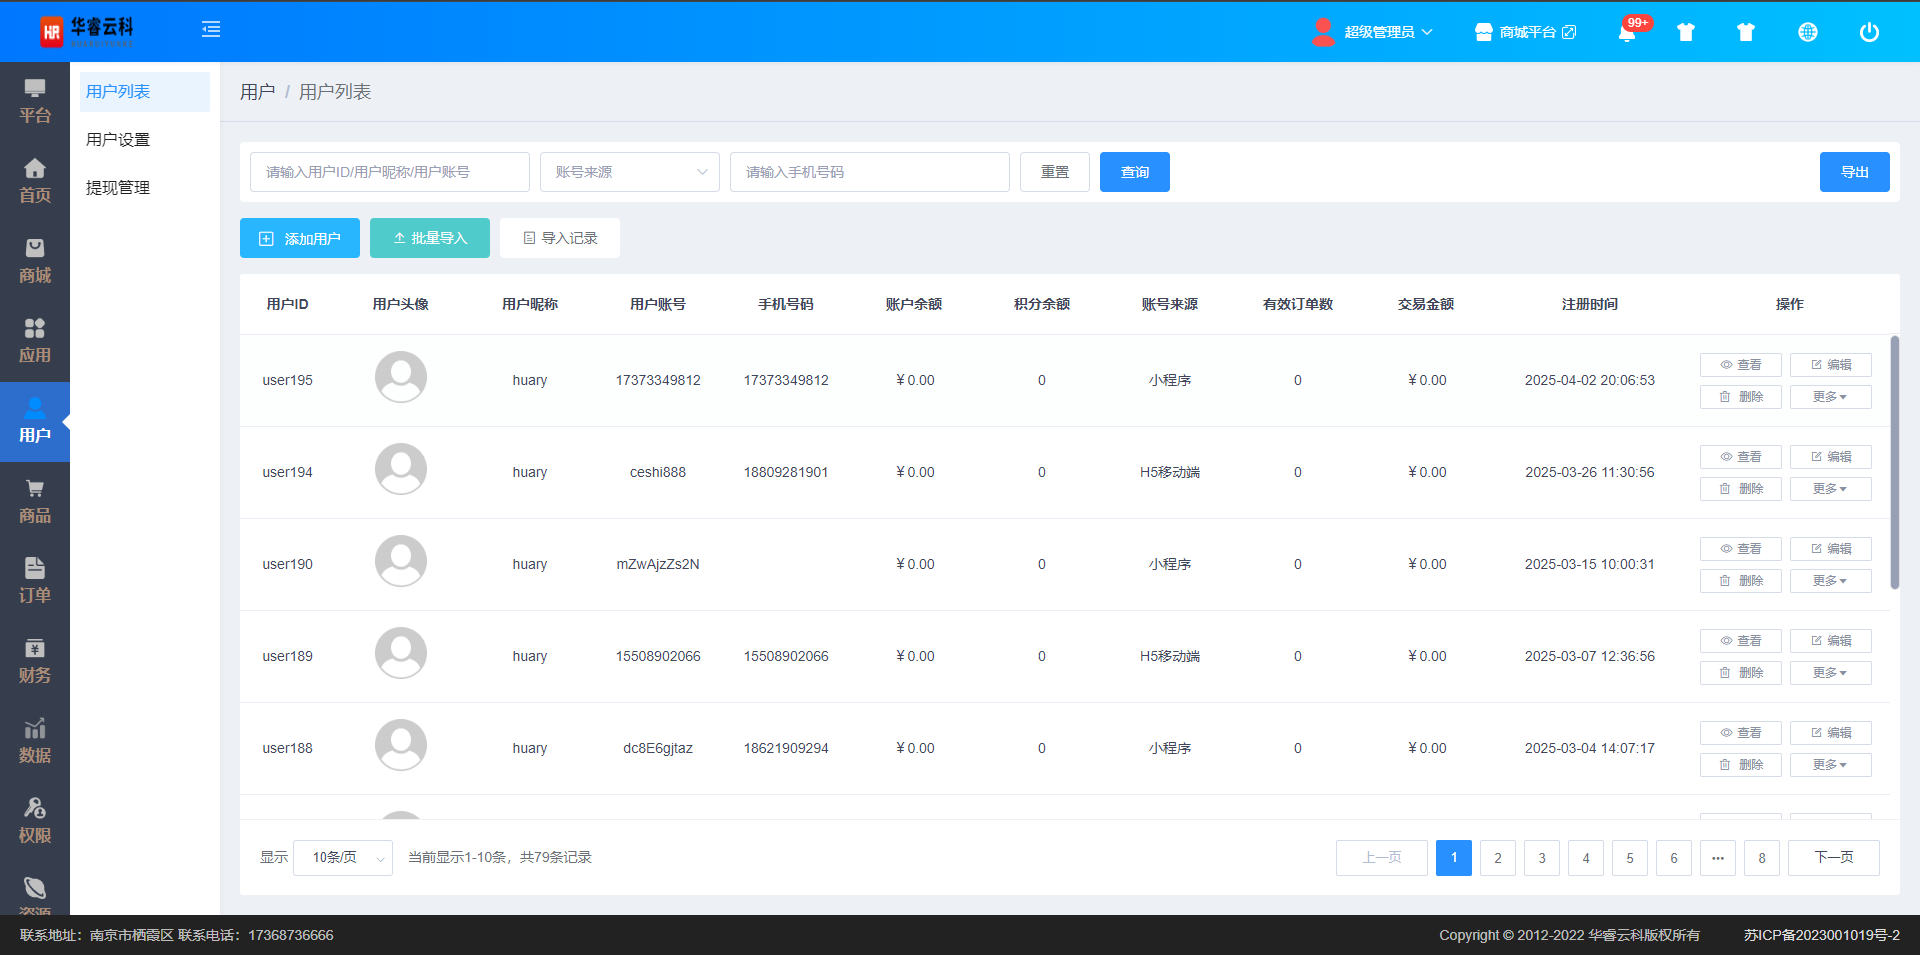Open the 数据 data sidebar icon
Screen dimensions: 1920x955
tap(35, 741)
